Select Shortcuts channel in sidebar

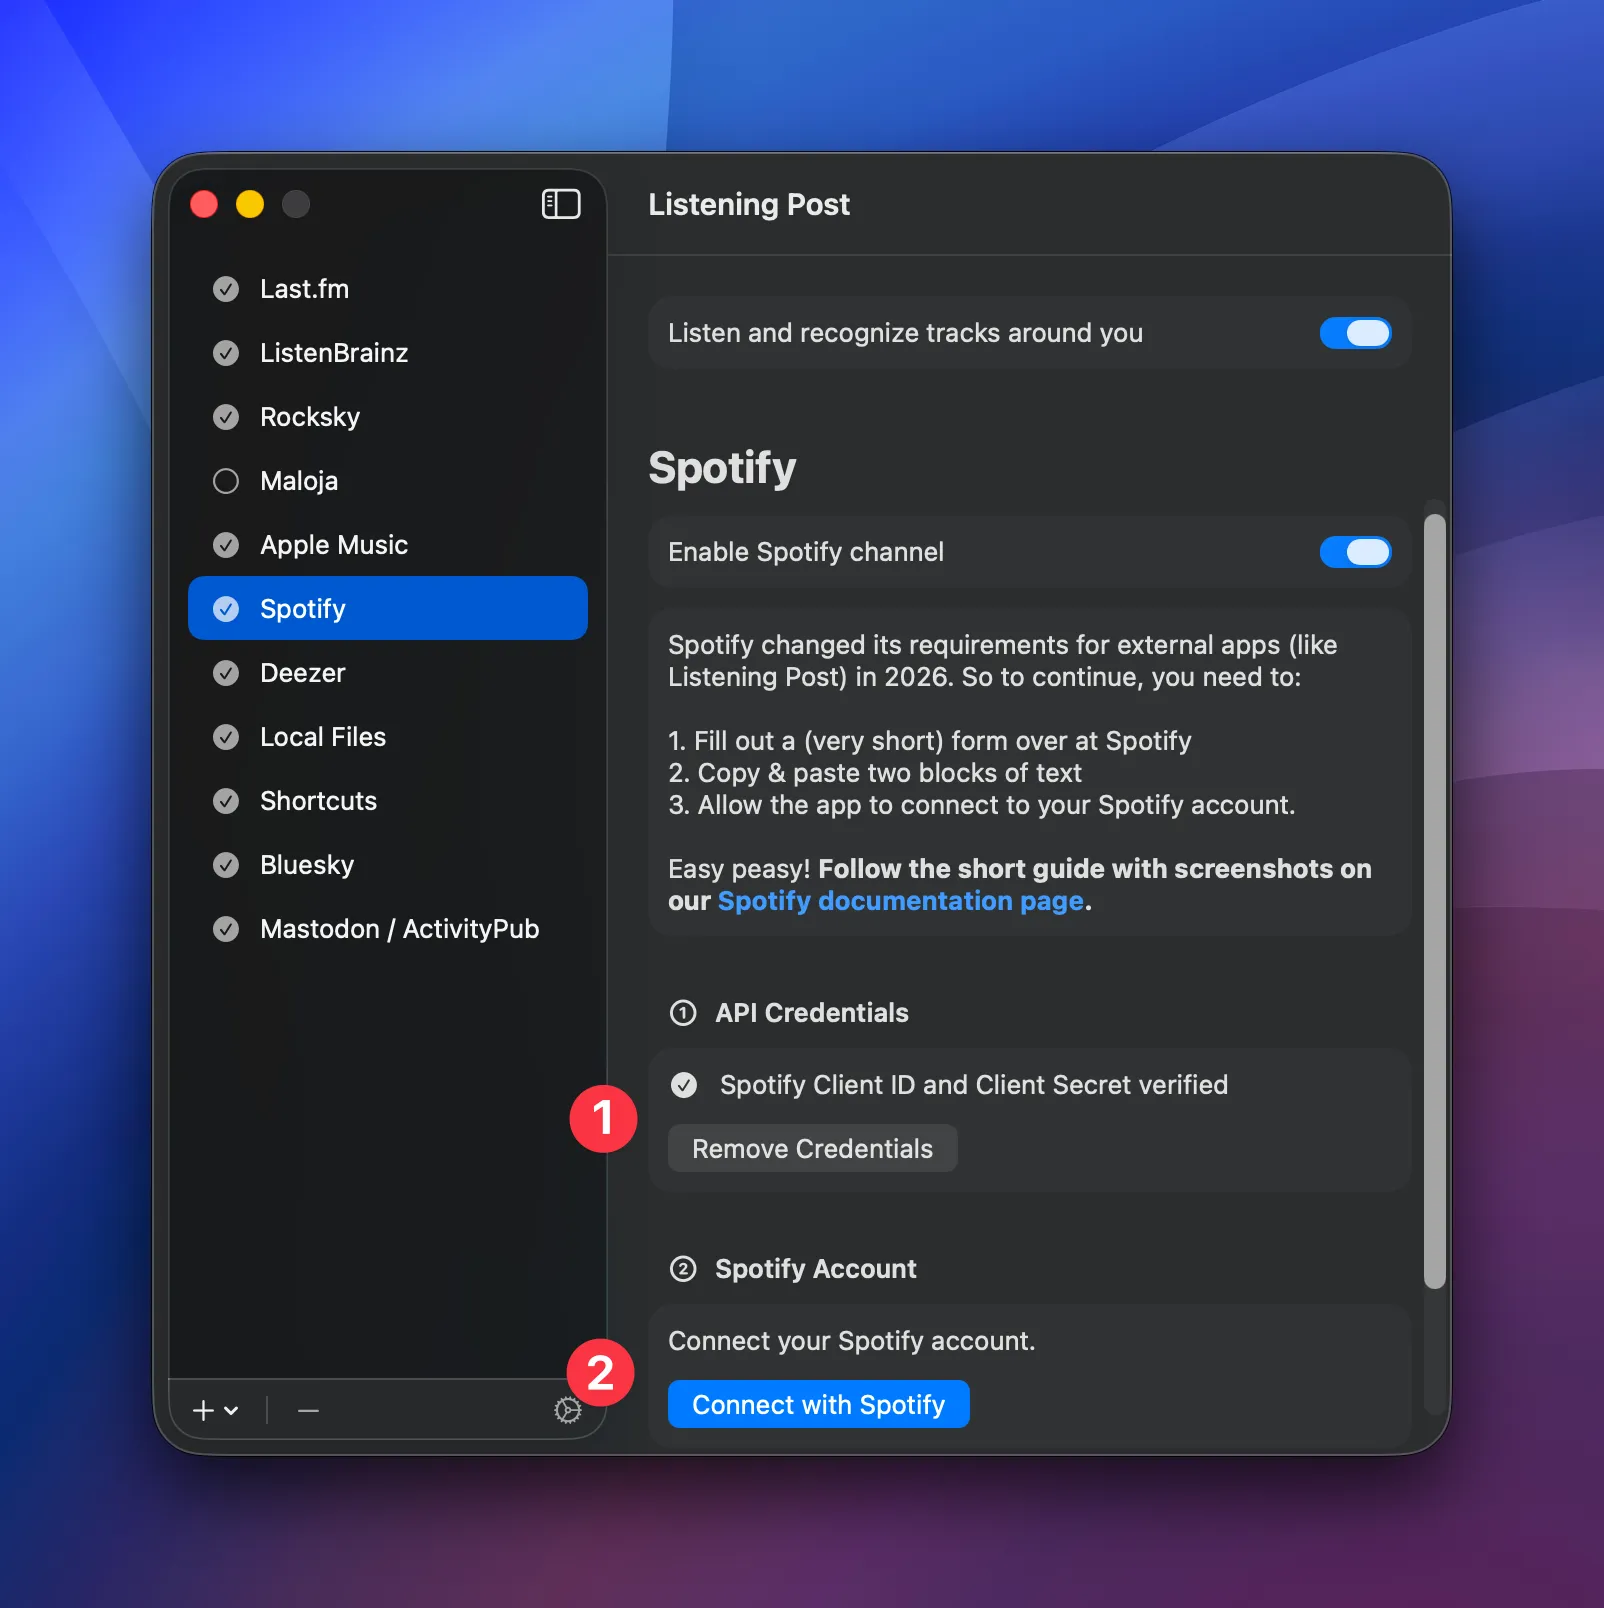coord(318,801)
